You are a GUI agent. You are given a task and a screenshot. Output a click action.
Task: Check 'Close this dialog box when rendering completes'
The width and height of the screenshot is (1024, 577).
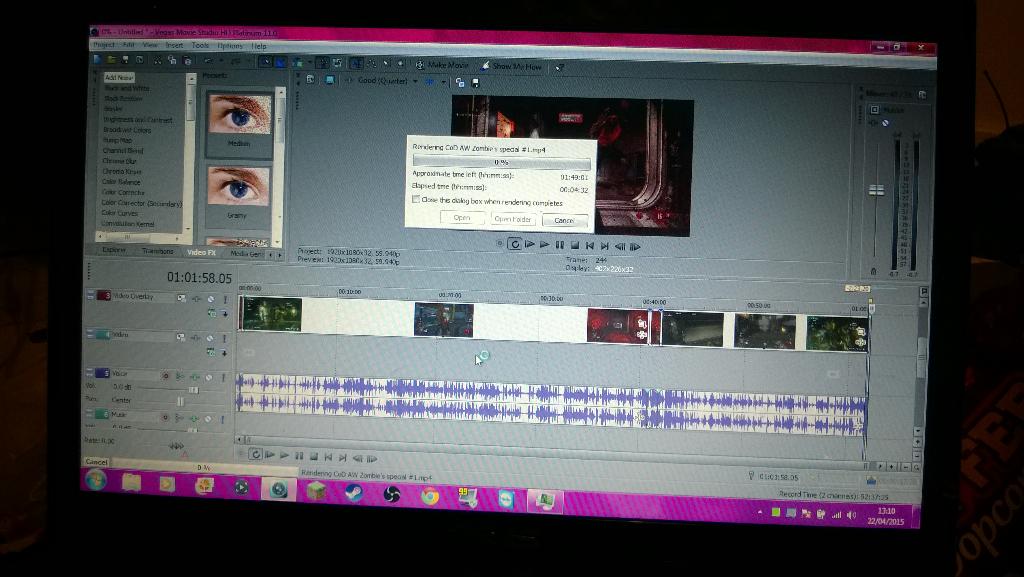416,199
